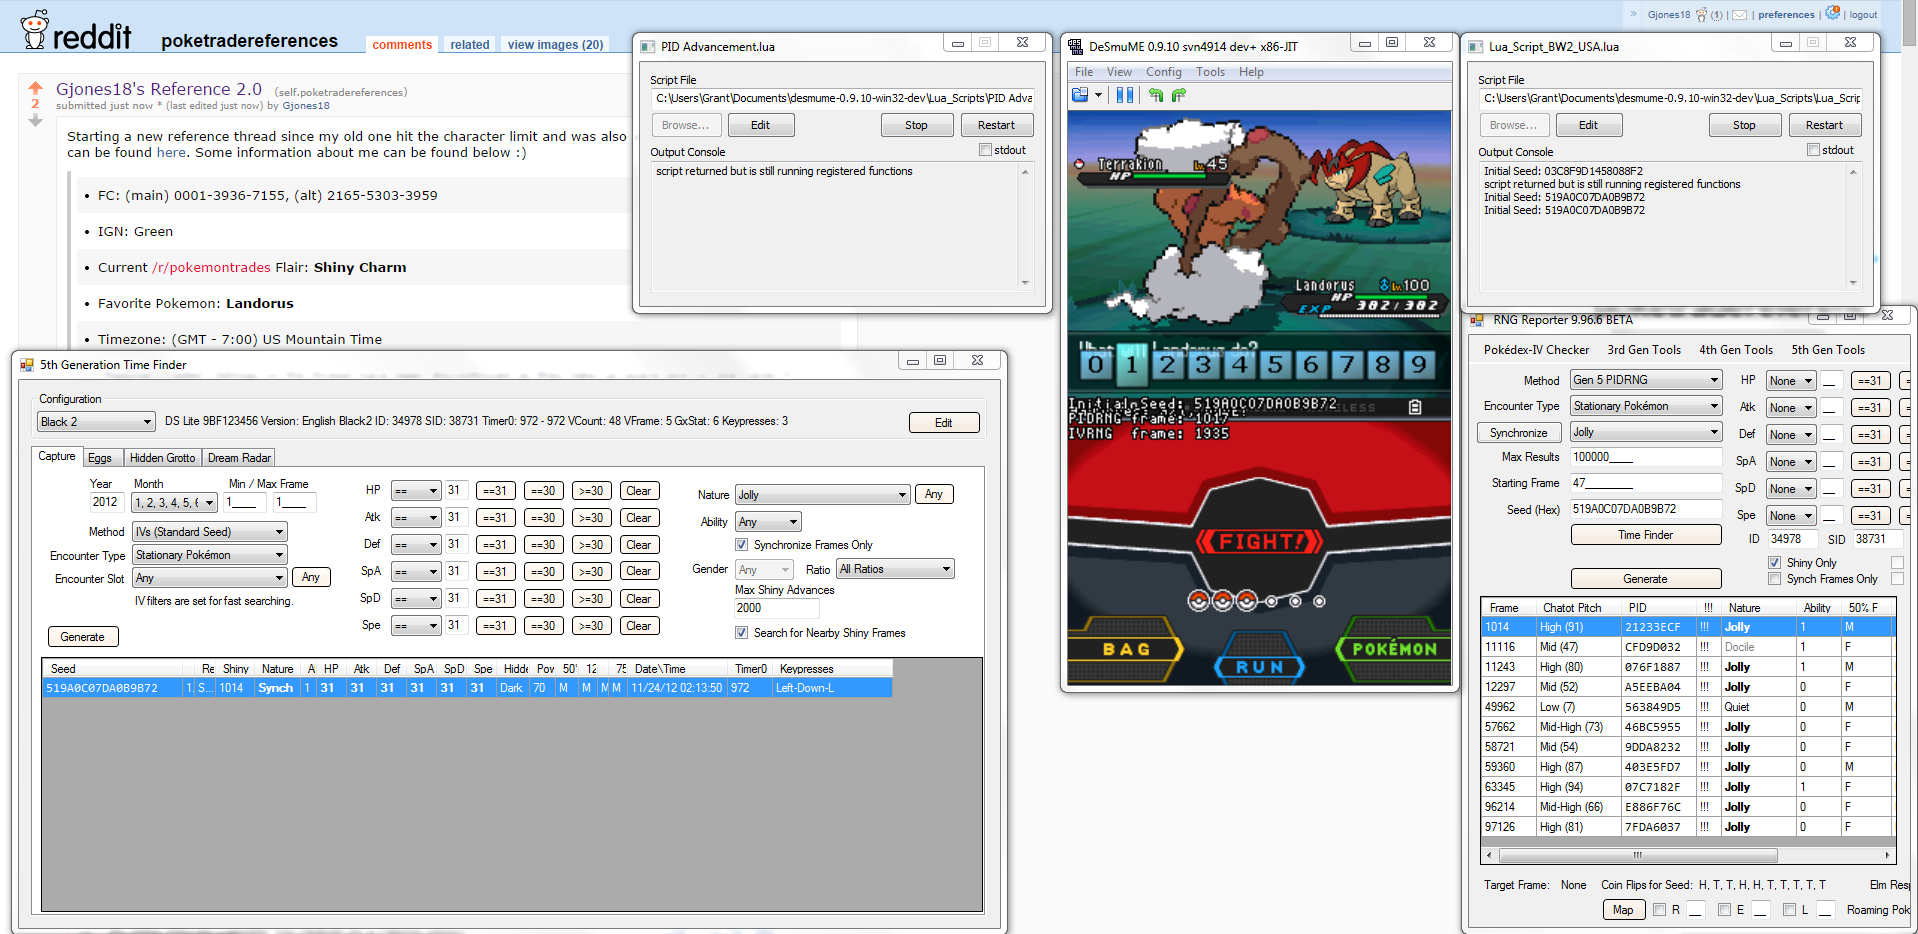Tap the BAG button on the DS touch screen

[1124, 650]
